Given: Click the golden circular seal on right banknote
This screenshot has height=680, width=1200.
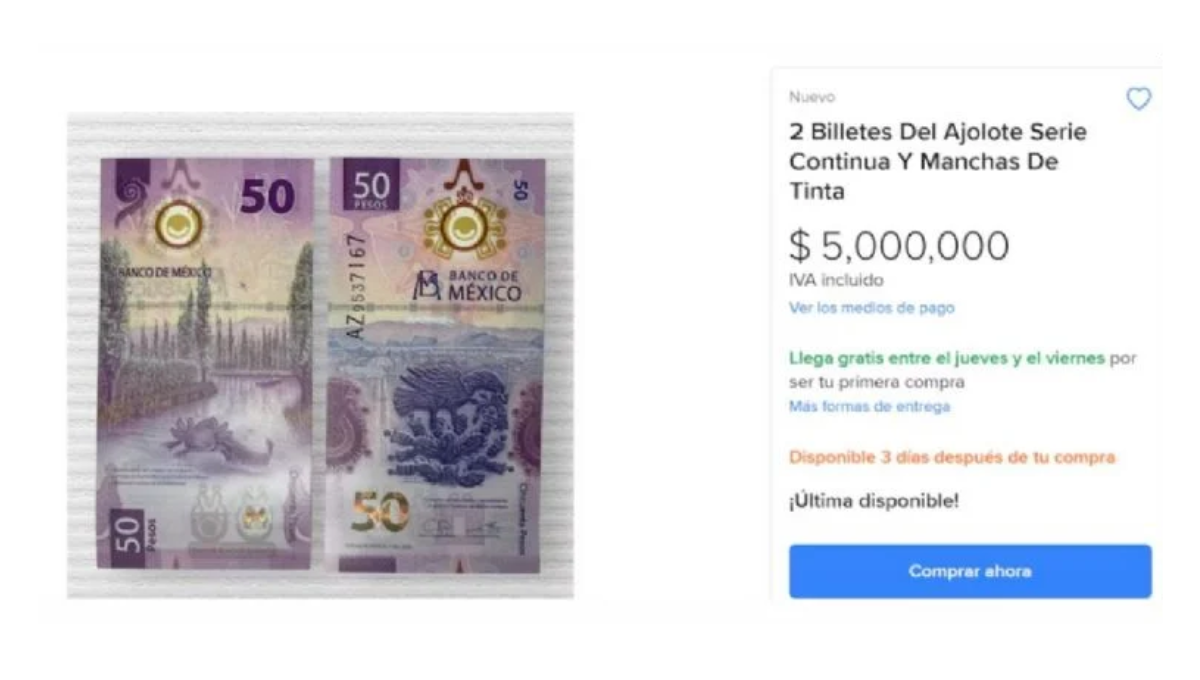Looking at the screenshot, I should tap(463, 228).
